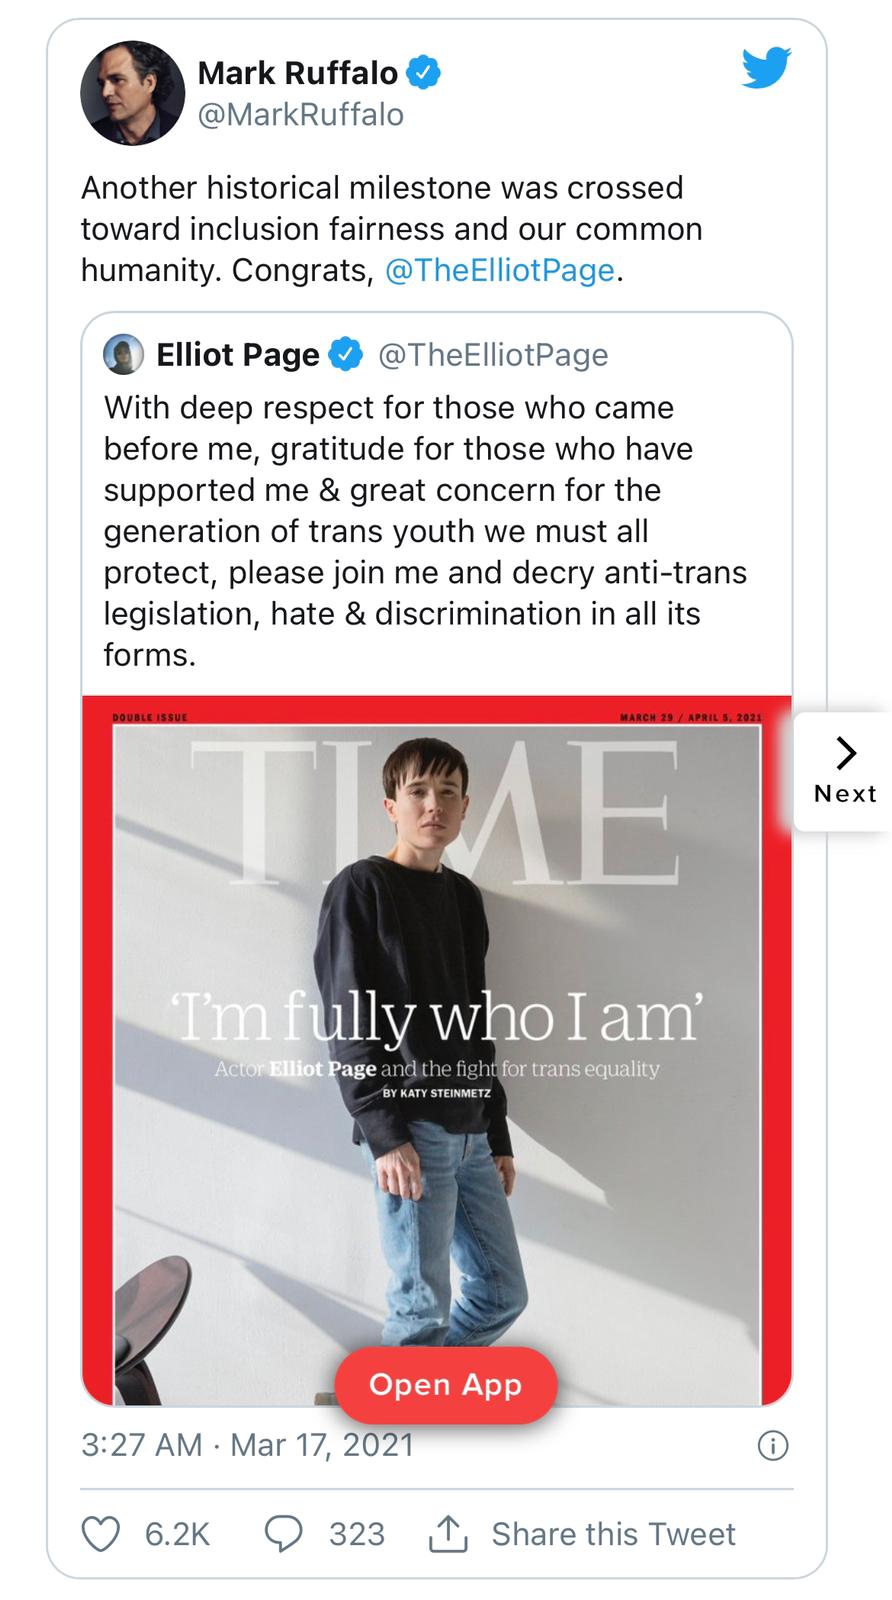Click Elliot Page's small avatar
Screen dimensions: 892x1600
(x=123, y=354)
